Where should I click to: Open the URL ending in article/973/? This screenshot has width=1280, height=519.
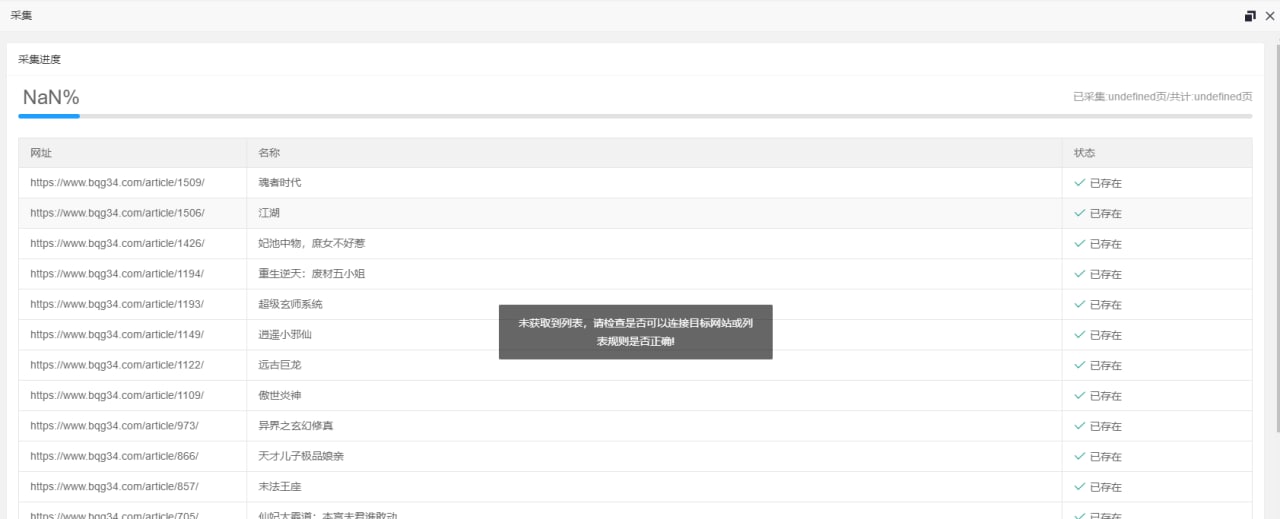114,426
